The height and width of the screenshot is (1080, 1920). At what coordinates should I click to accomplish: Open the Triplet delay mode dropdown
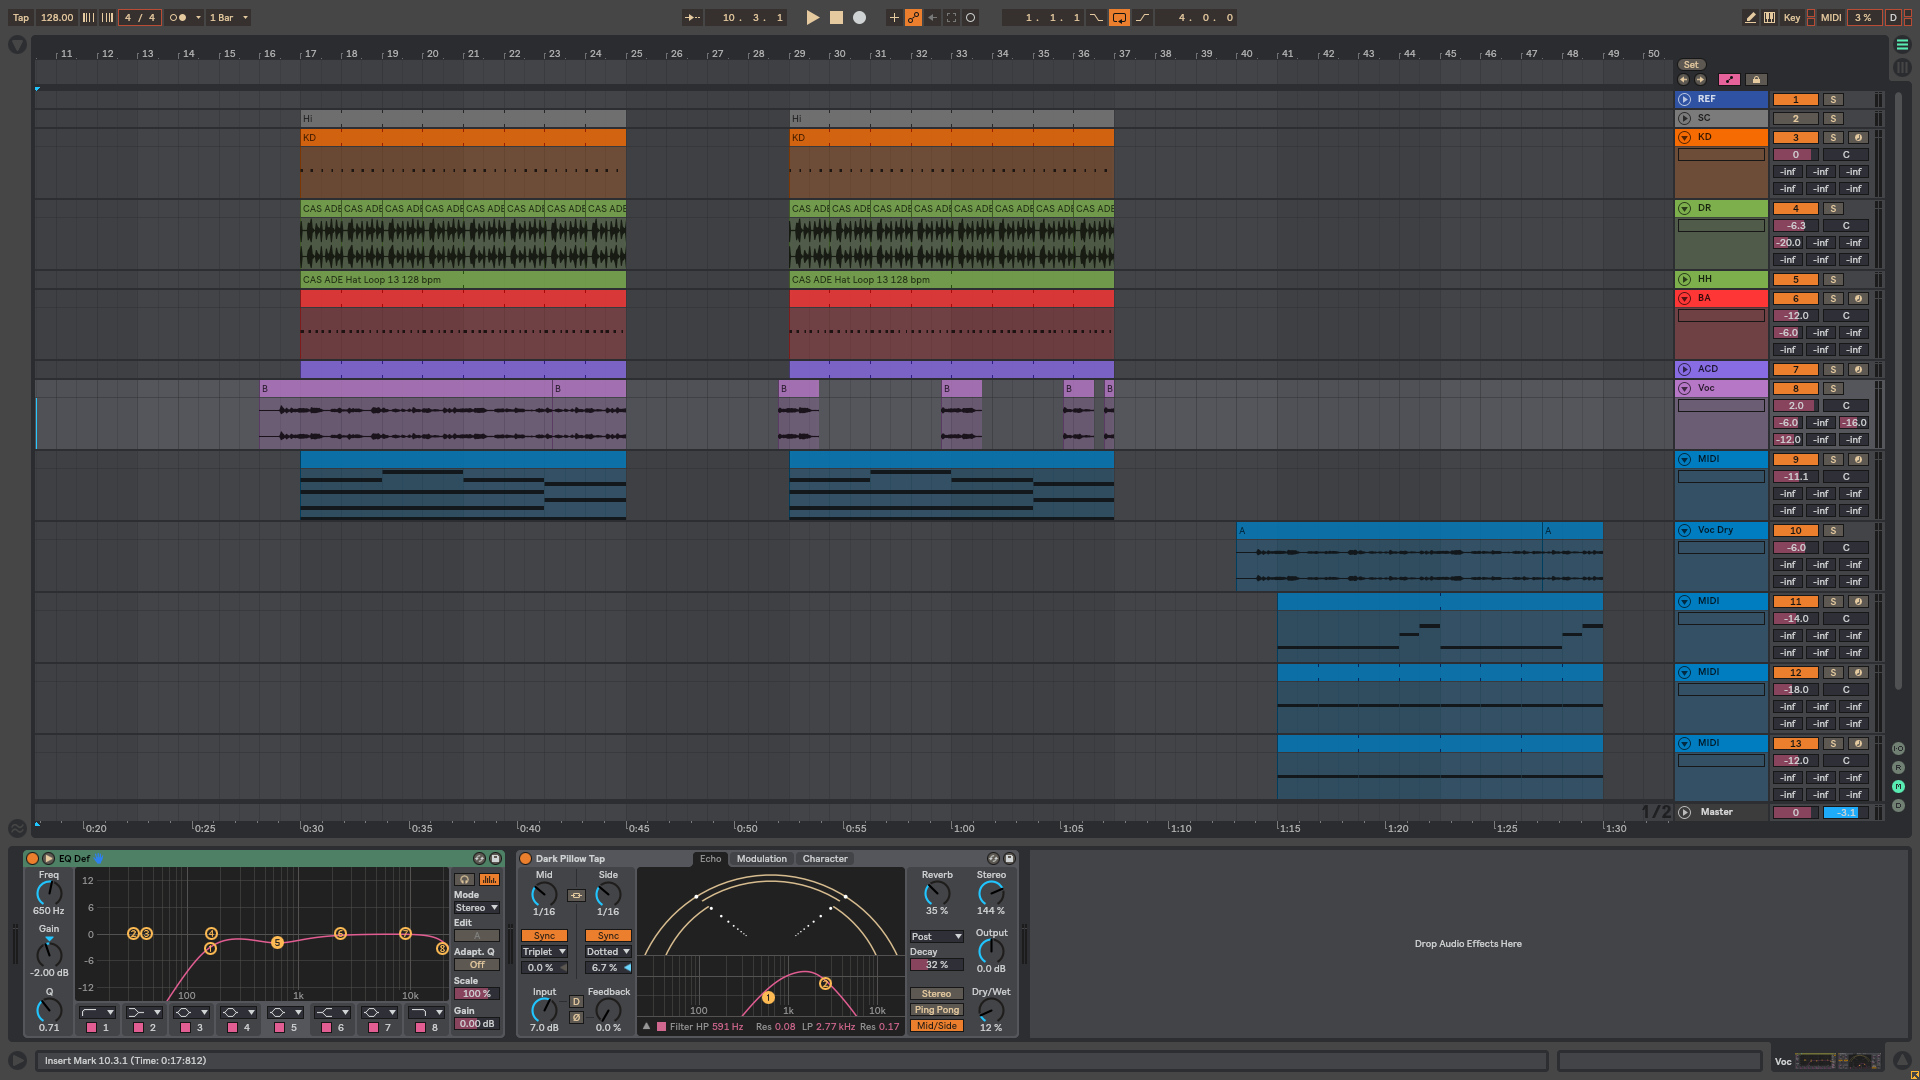[x=544, y=951]
